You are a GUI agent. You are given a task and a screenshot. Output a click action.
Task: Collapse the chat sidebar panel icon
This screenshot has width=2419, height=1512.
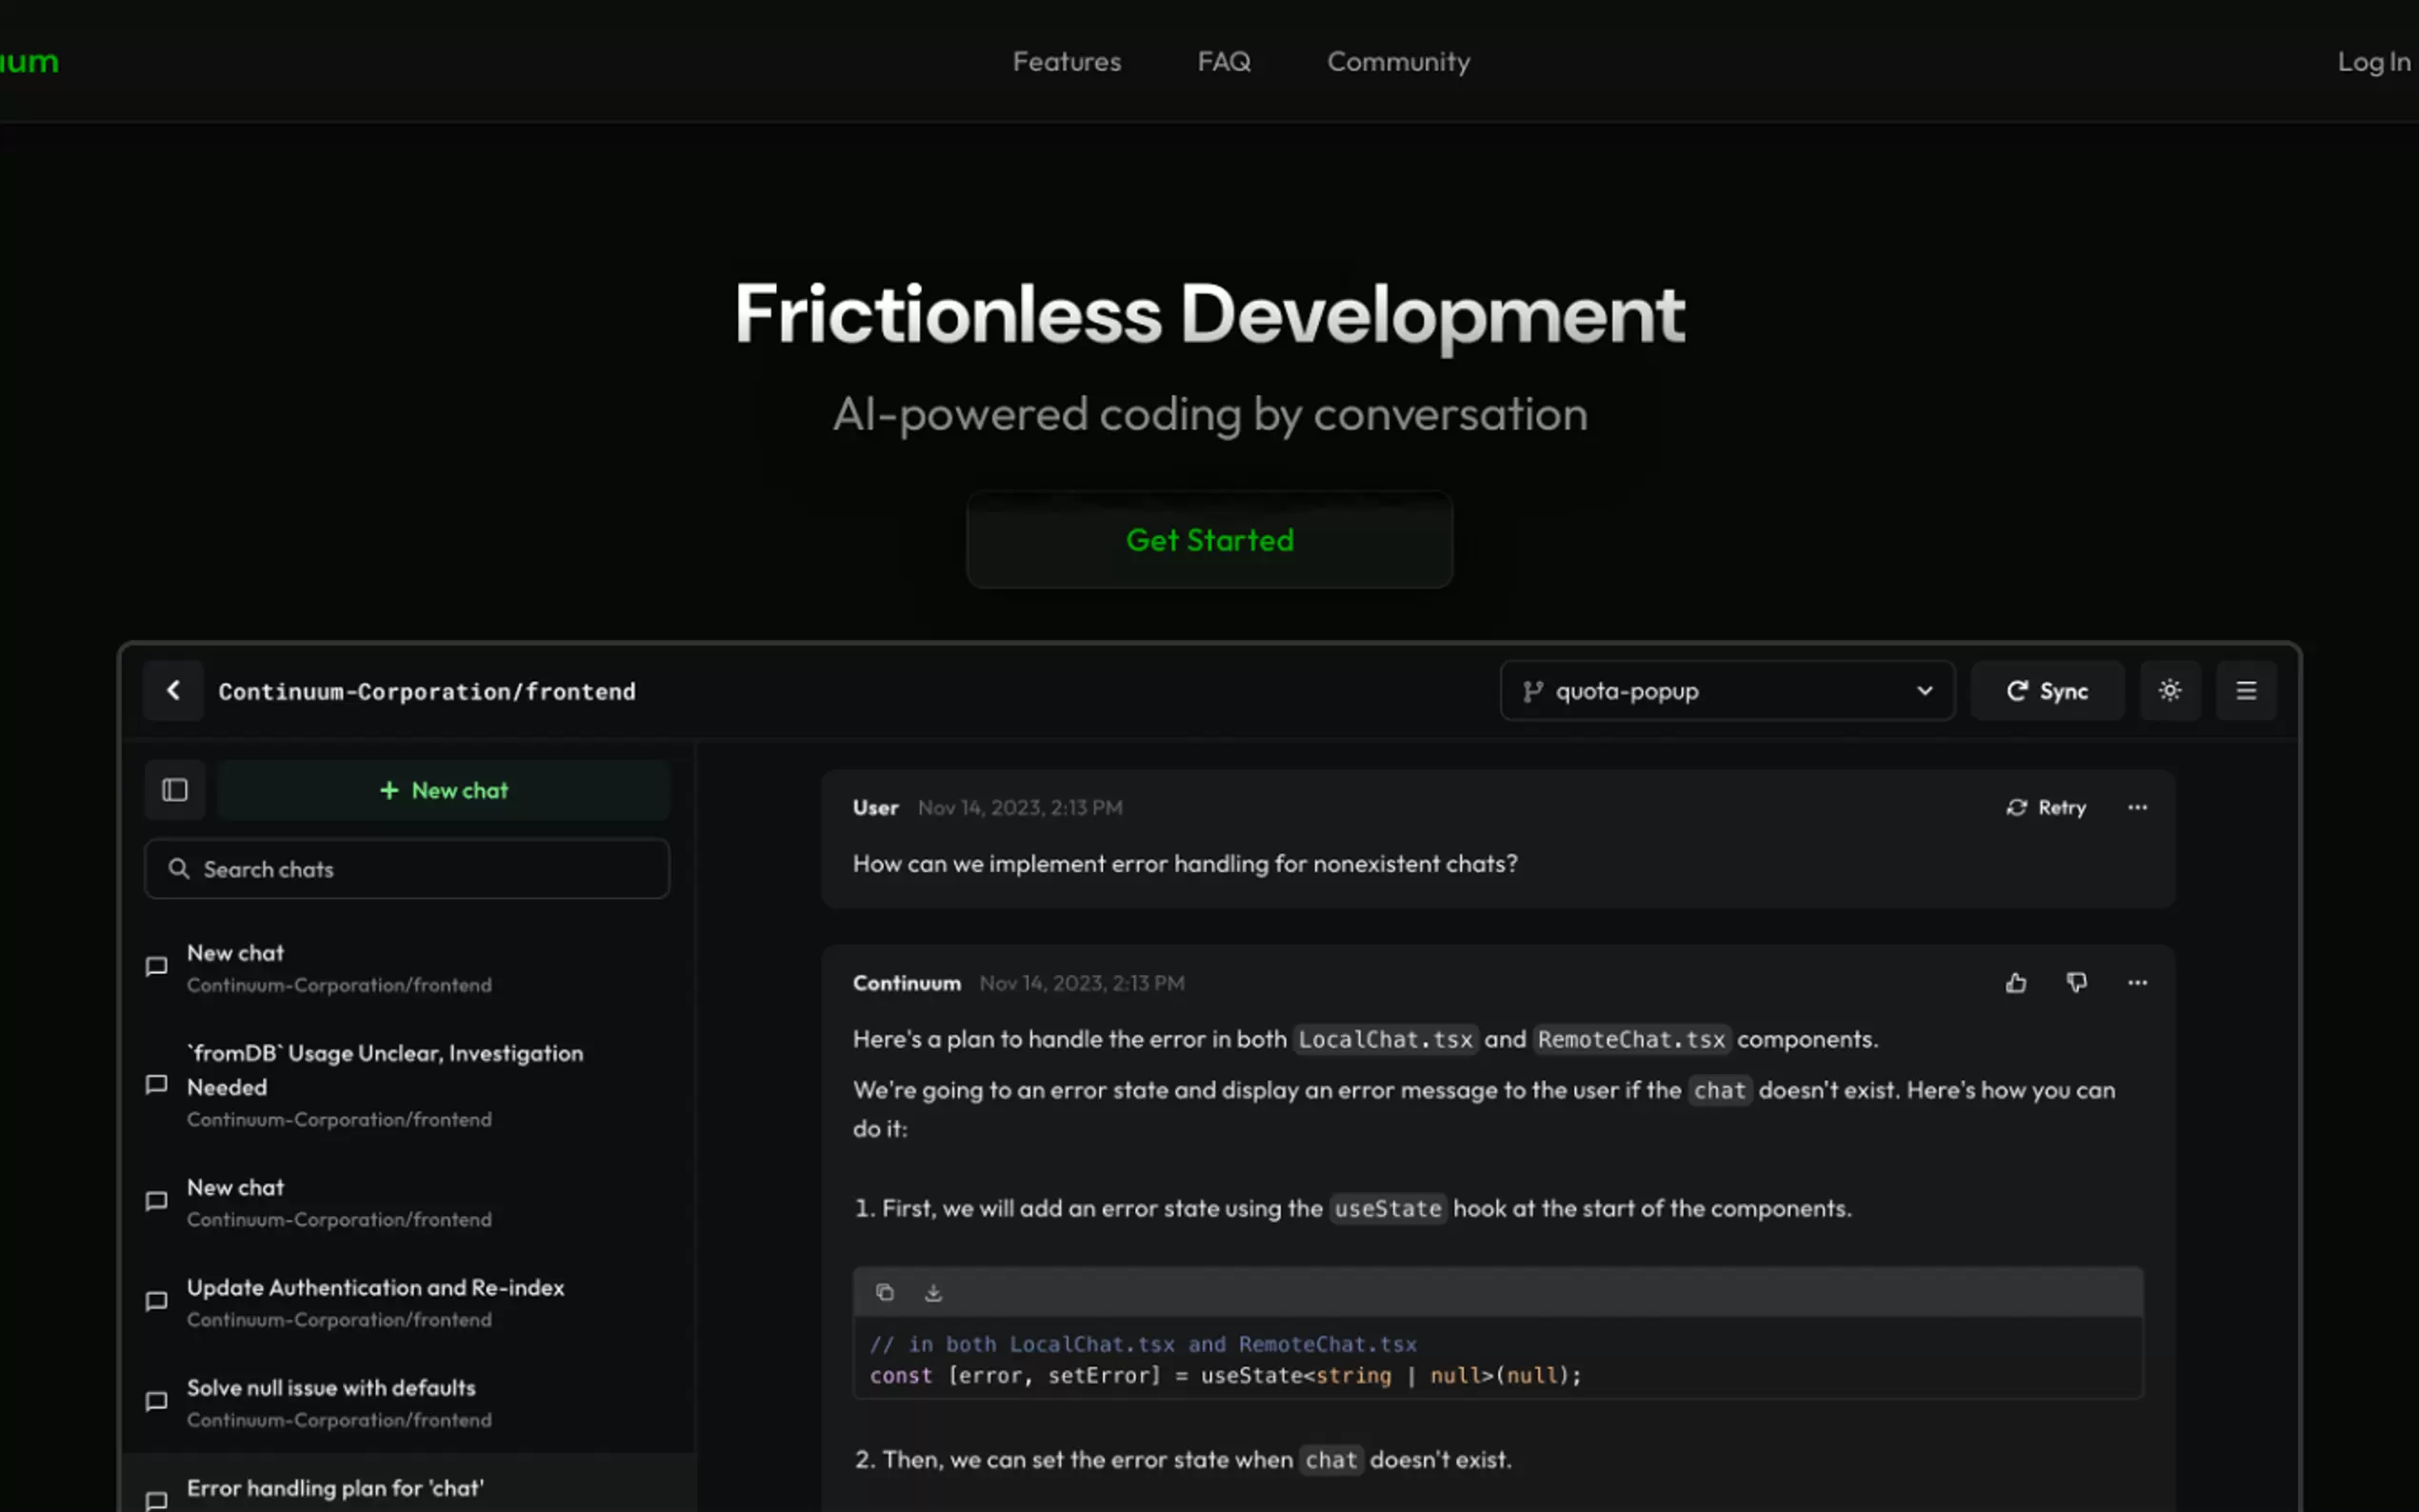coord(175,790)
